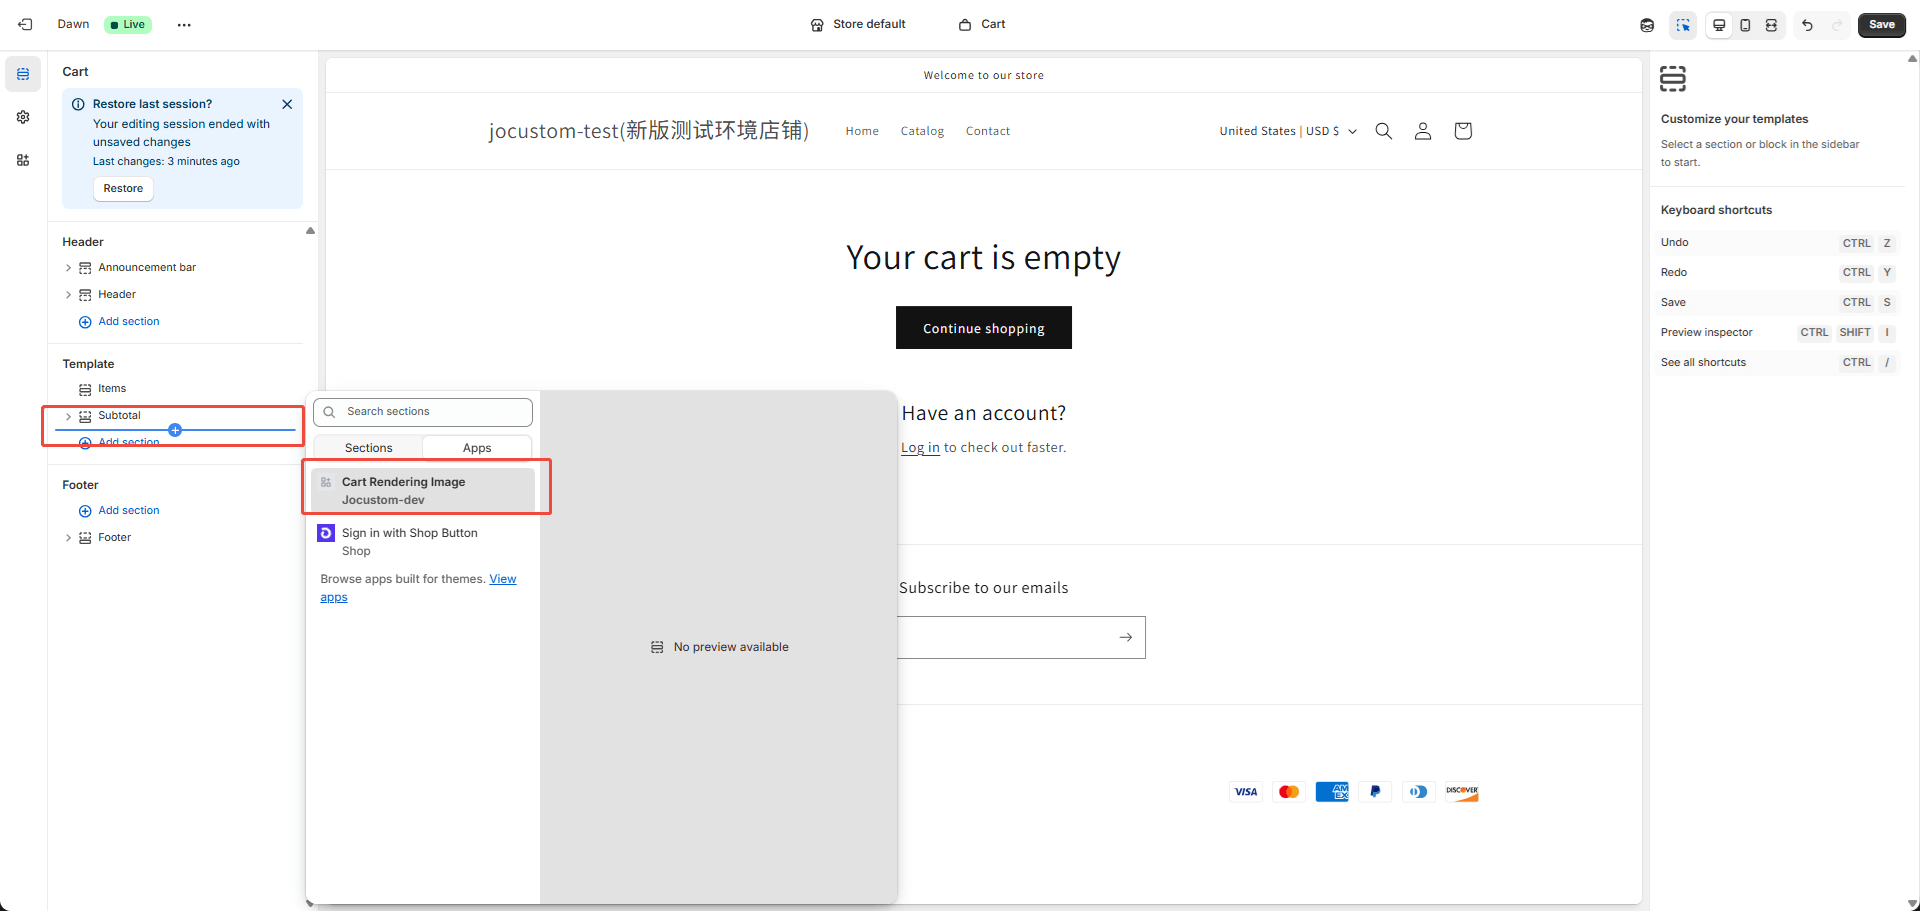Switch to fullscreen width preview
The height and width of the screenshot is (911, 1920).
pos(1771,25)
